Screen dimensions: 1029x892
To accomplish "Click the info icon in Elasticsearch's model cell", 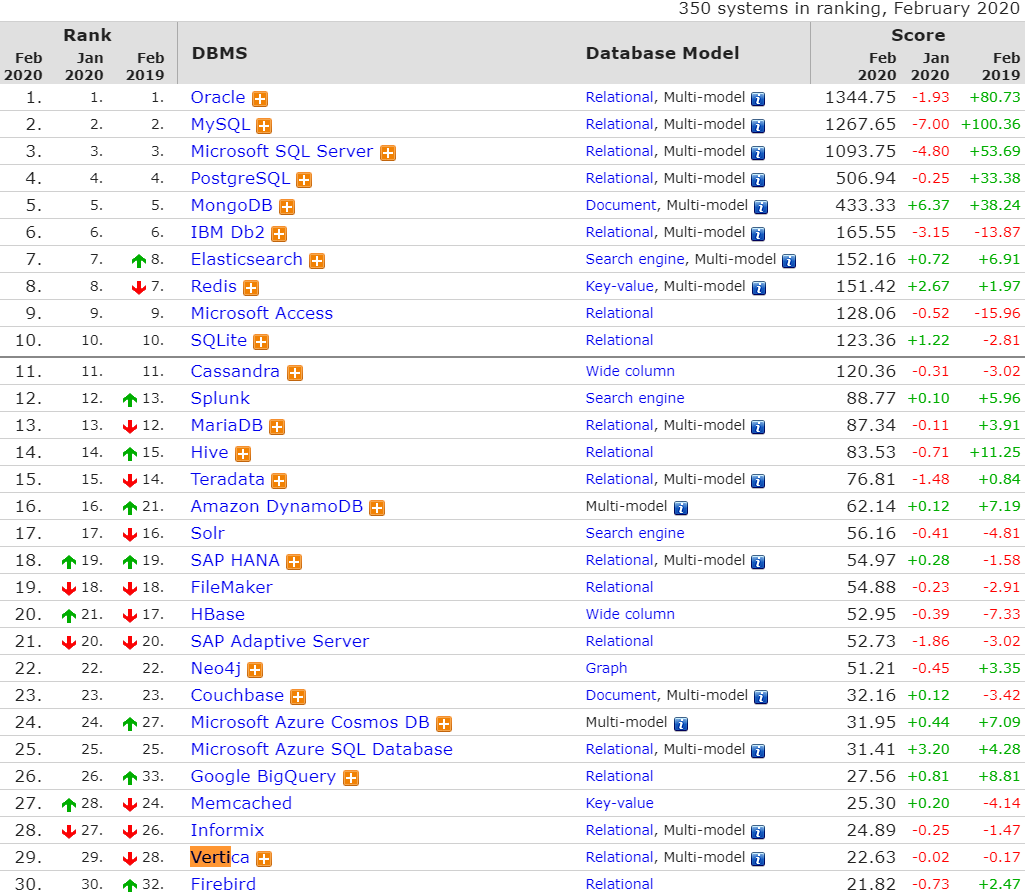I will click(x=789, y=261).
